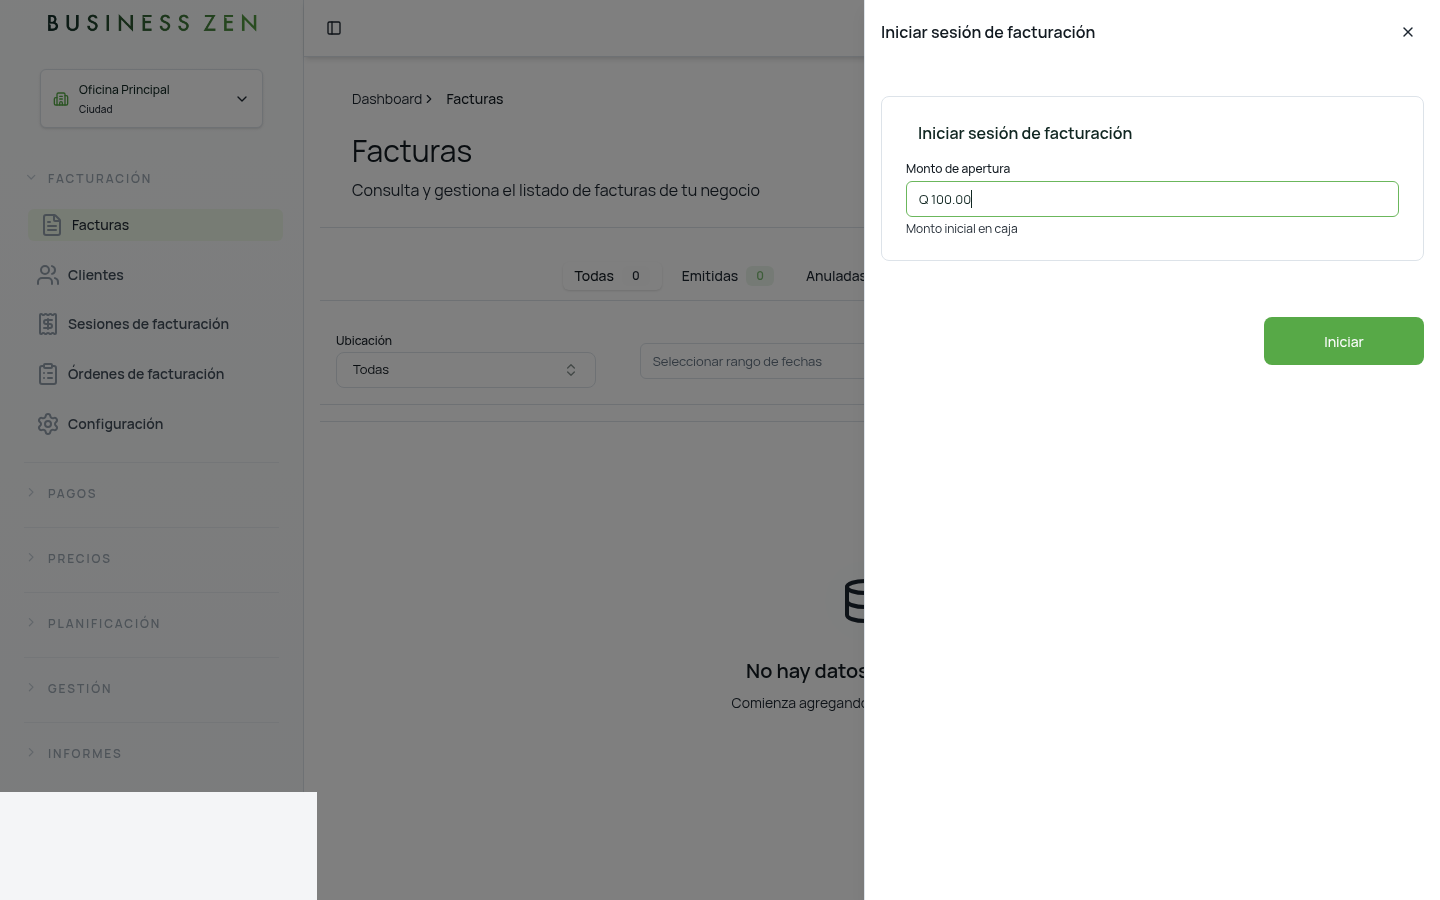Click the Oficina Principal building icon
This screenshot has width=1440, height=900.
point(61,99)
